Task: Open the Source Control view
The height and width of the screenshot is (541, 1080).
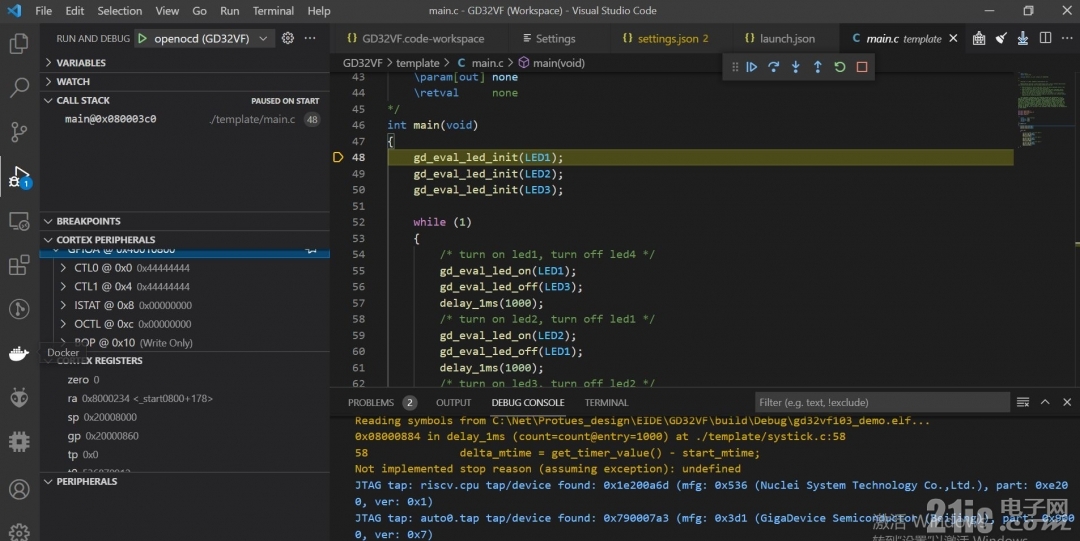Action: point(19,132)
